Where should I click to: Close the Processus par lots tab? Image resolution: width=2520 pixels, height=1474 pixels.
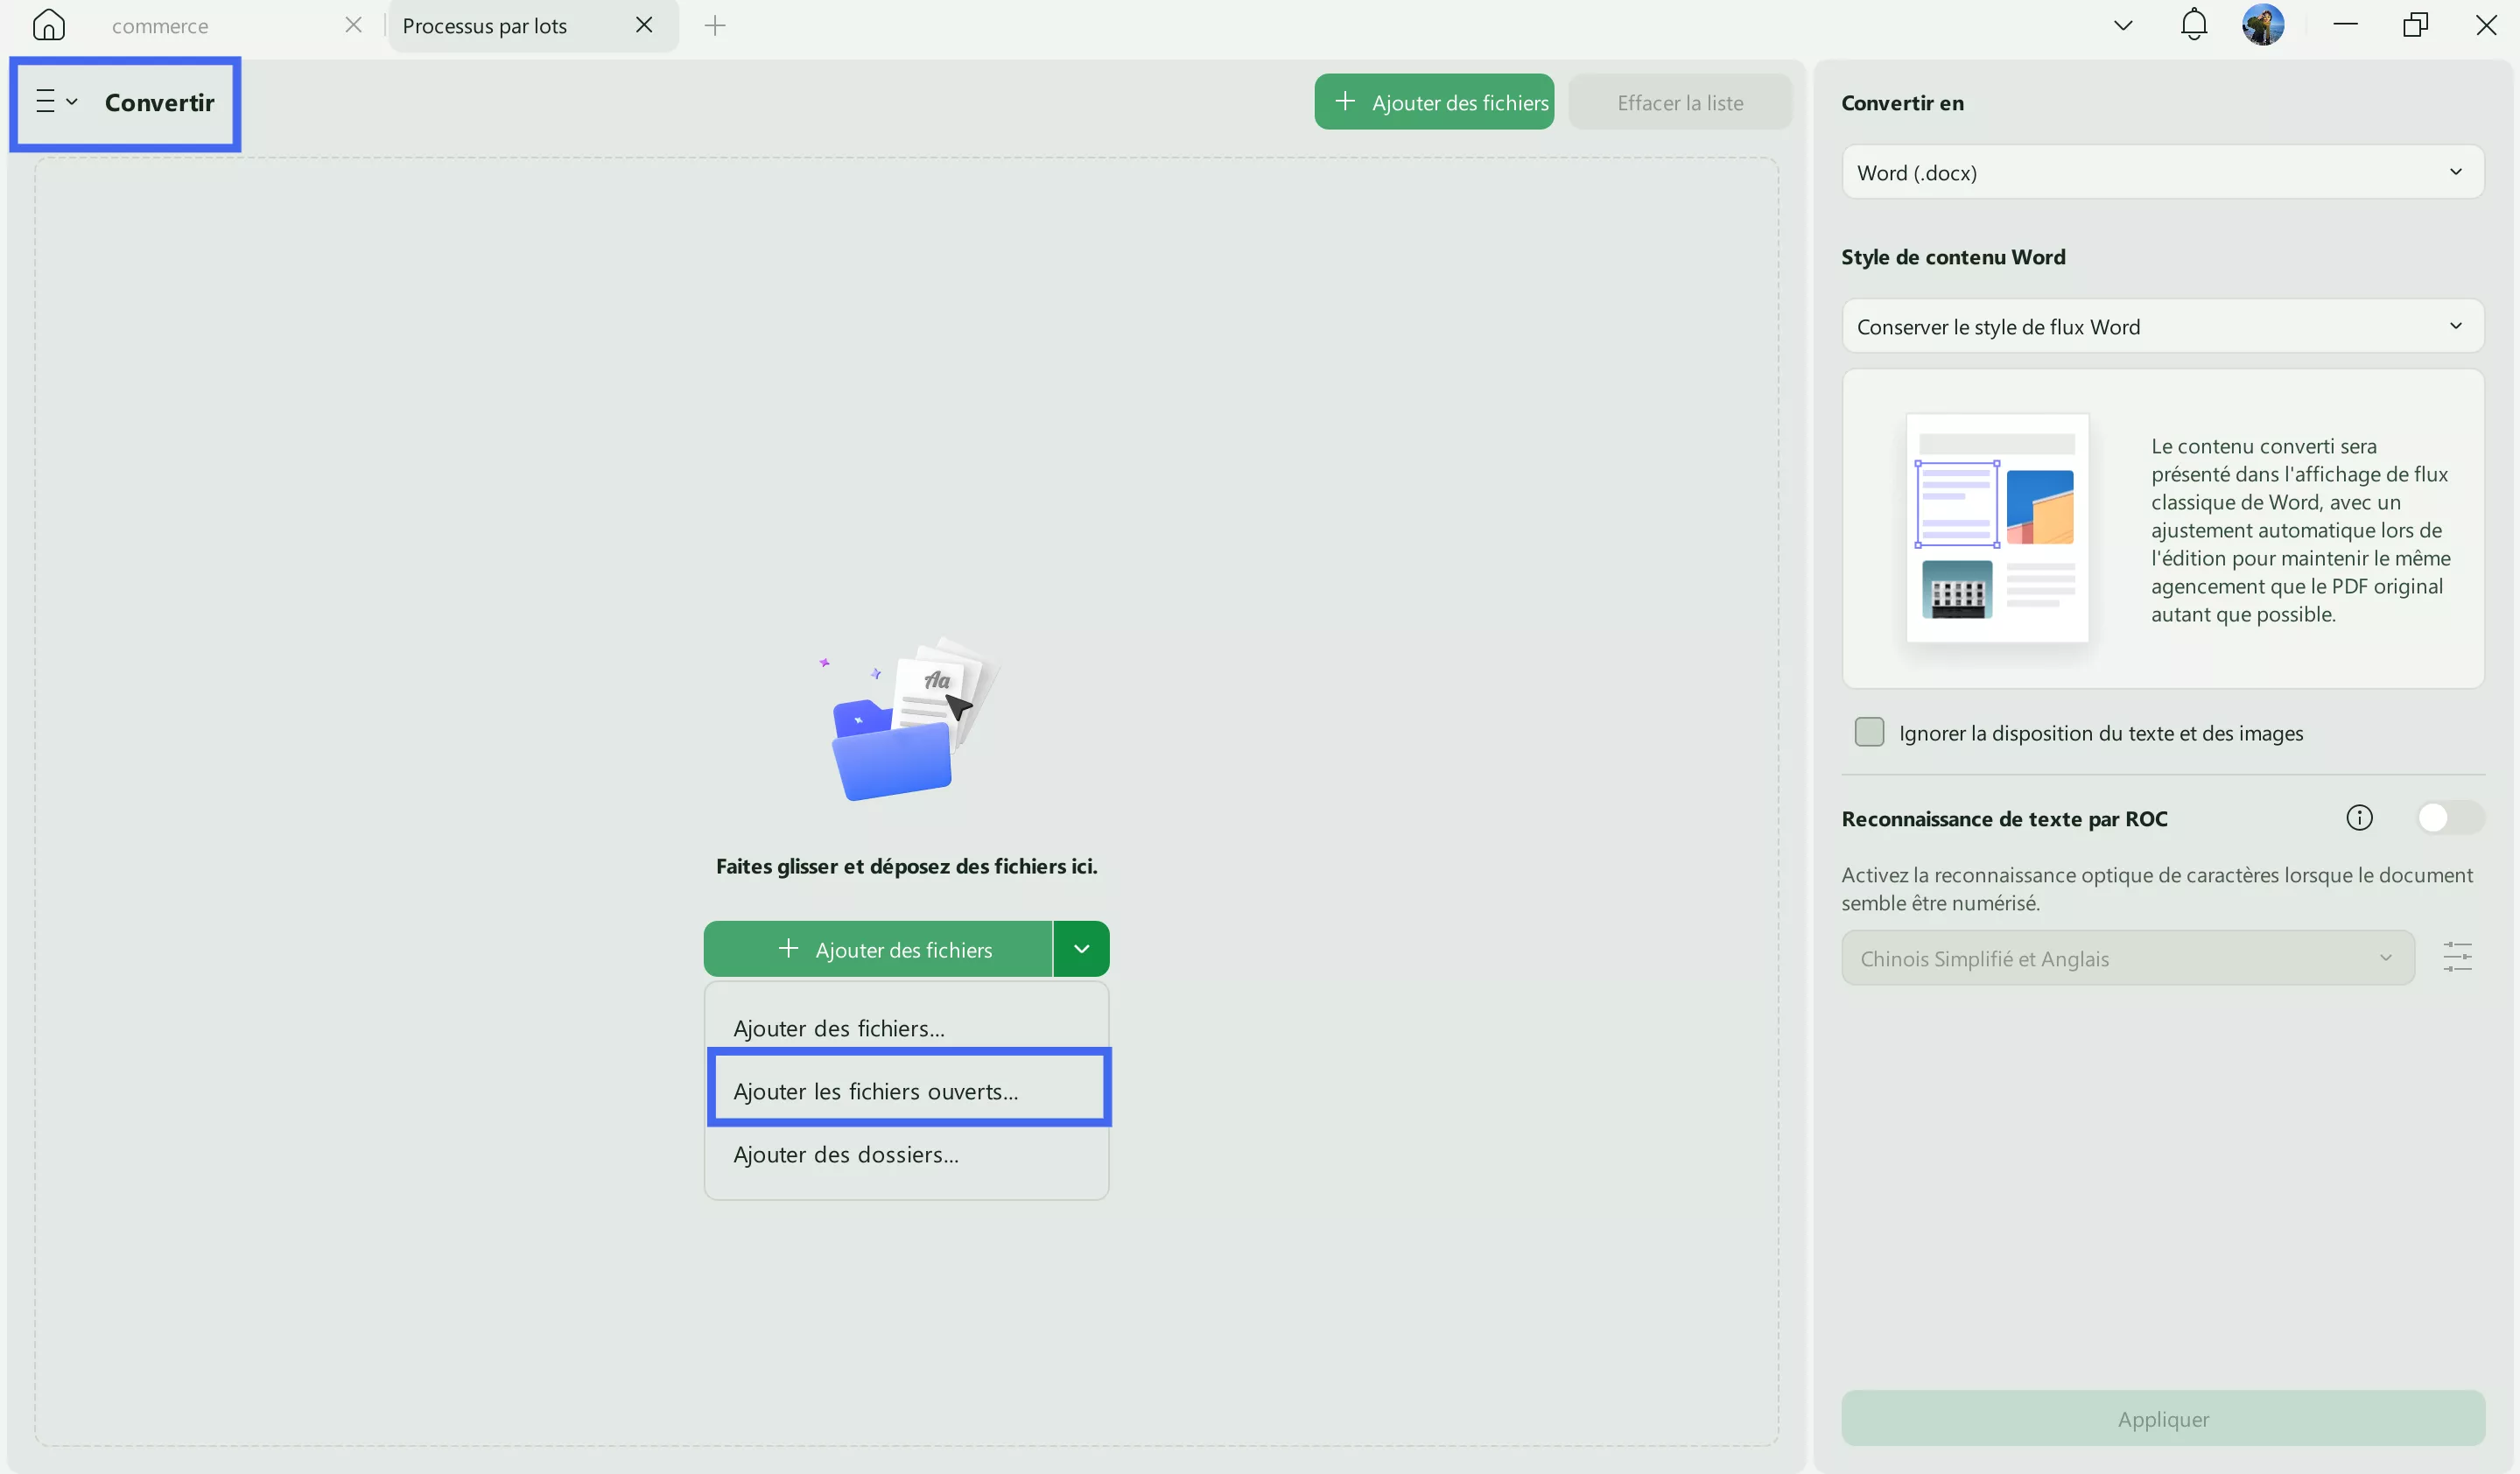coord(643,25)
